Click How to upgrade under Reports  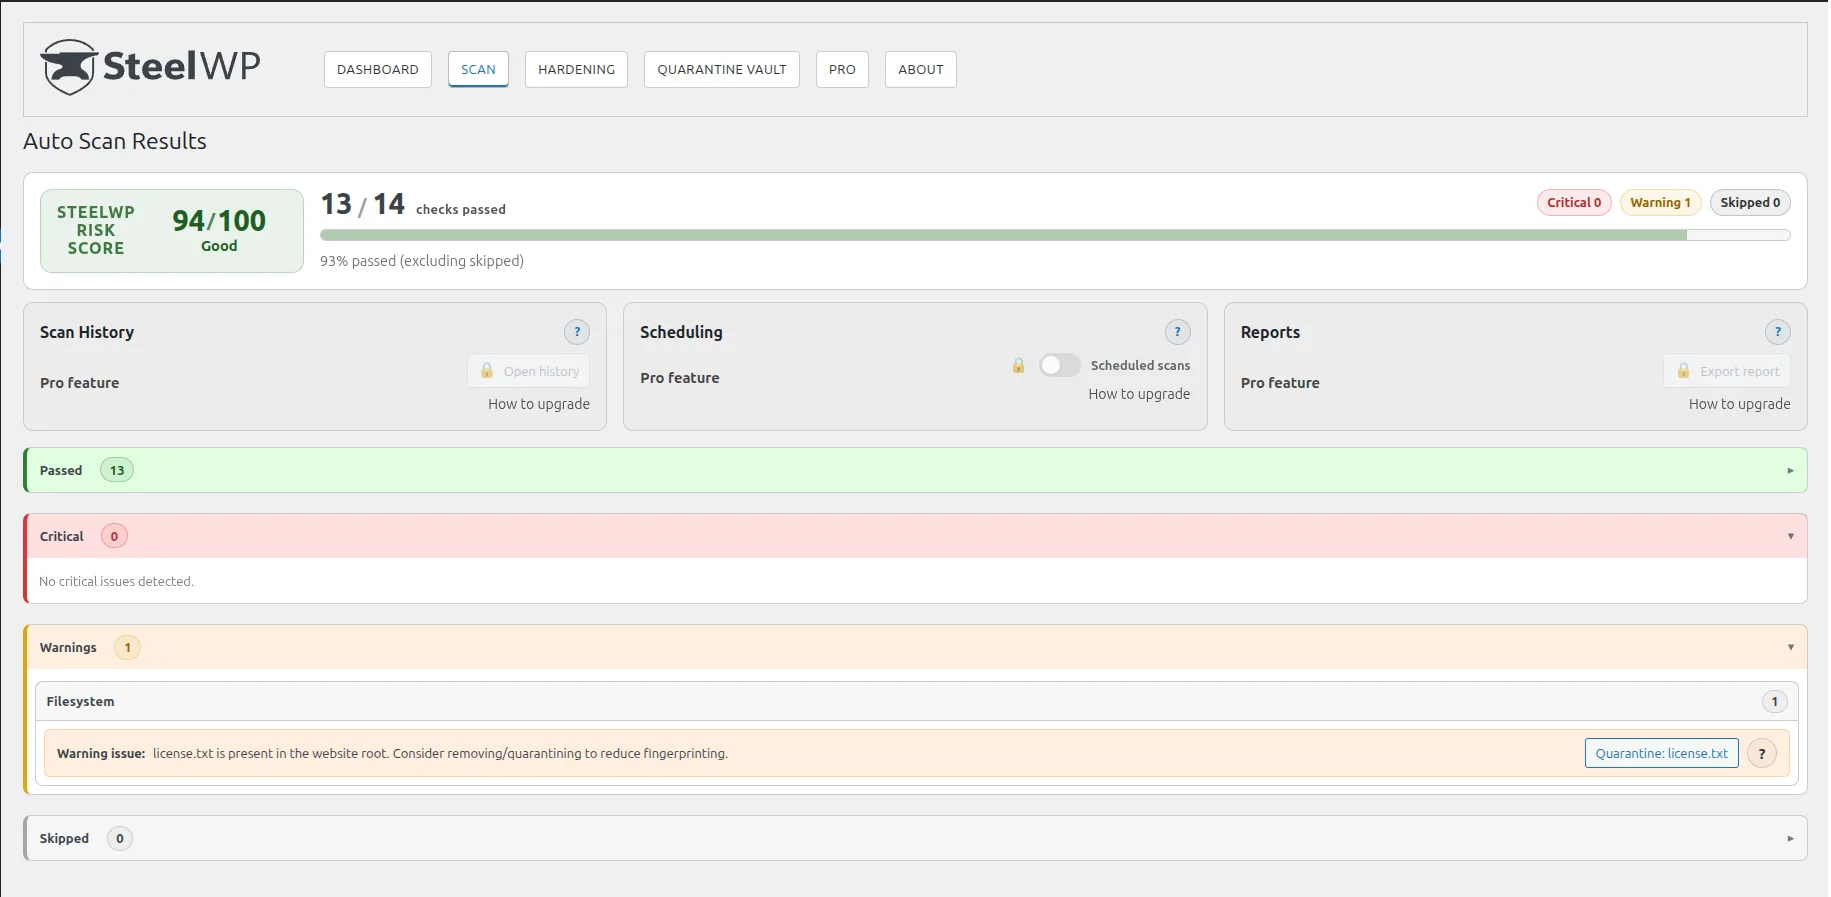1740,404
